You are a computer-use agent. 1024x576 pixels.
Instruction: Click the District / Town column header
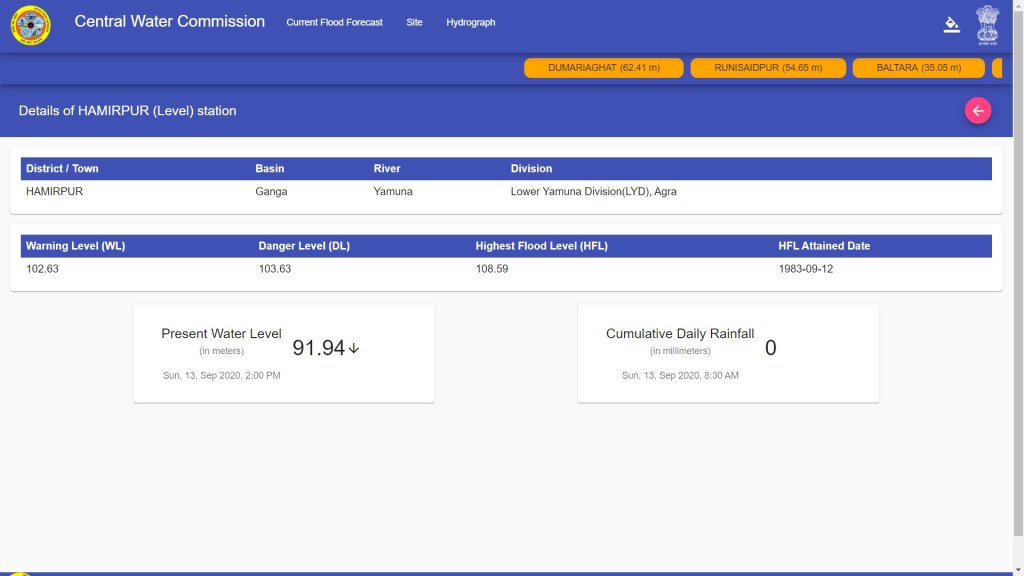click(62, 169)
